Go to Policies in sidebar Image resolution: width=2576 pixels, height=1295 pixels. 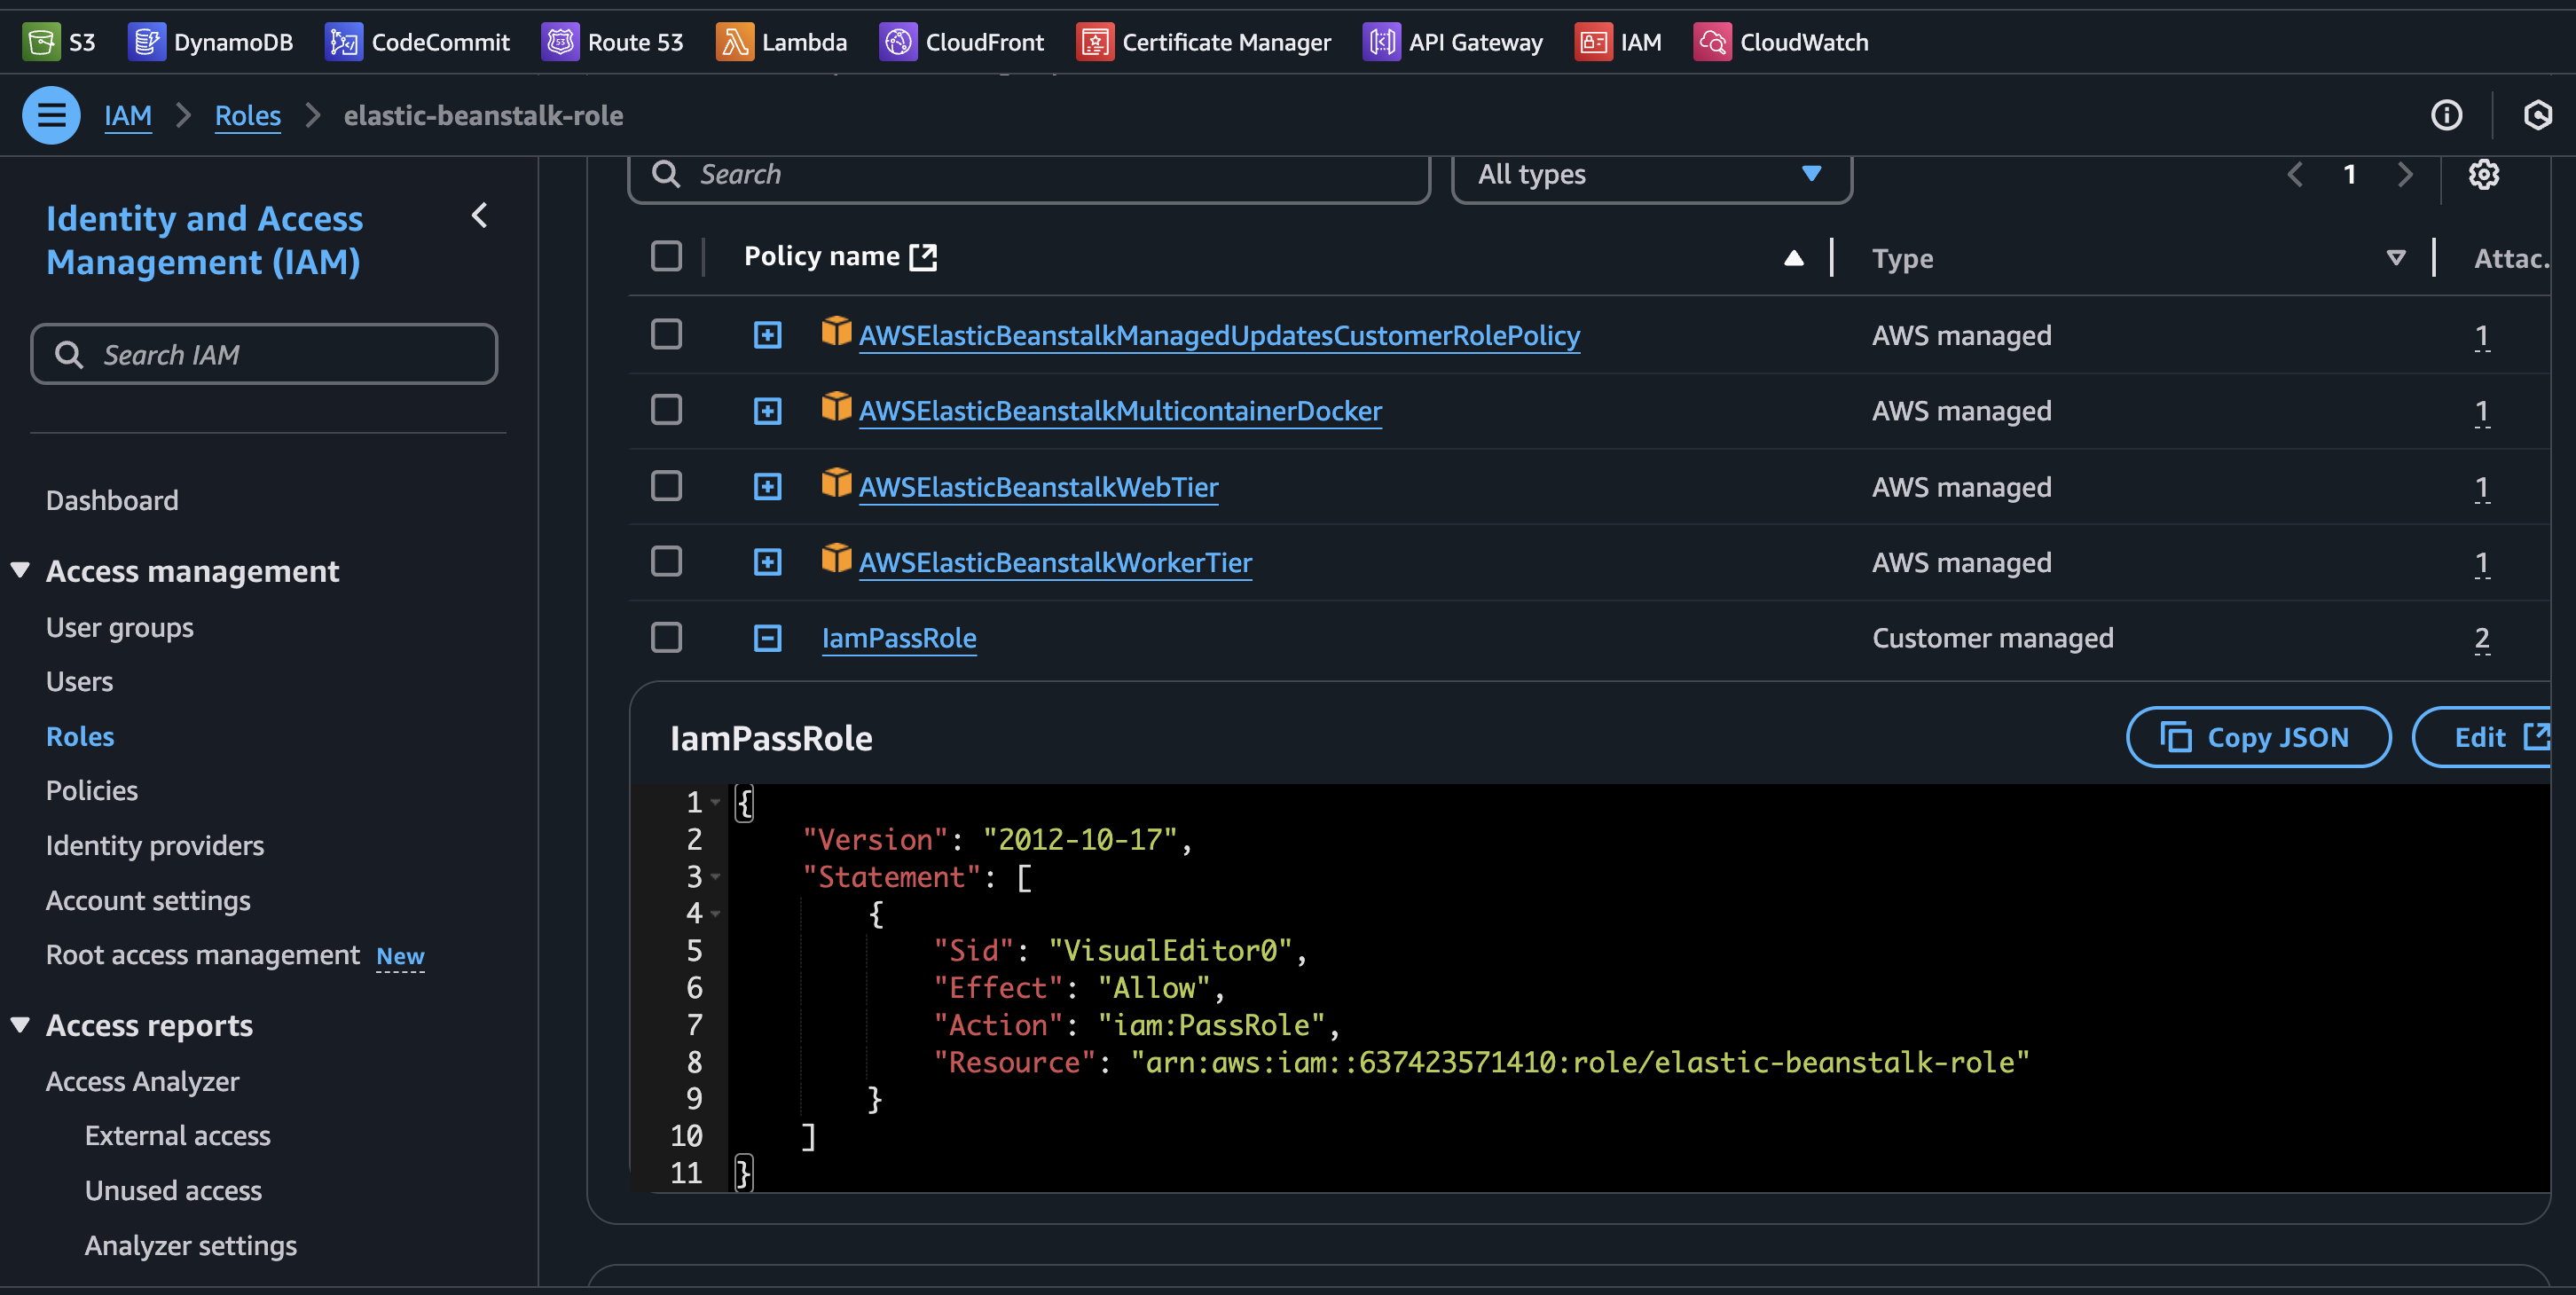click(x=92, y=790)
